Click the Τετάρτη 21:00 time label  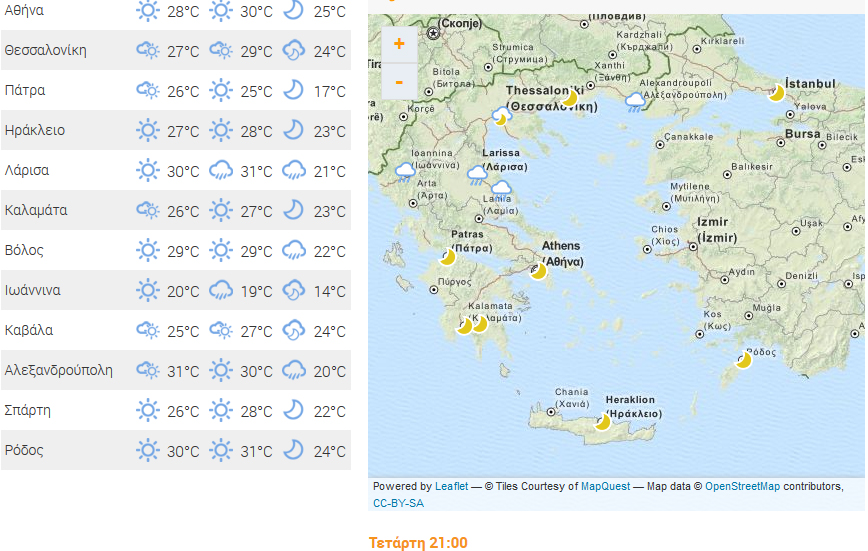coord(417,543)
